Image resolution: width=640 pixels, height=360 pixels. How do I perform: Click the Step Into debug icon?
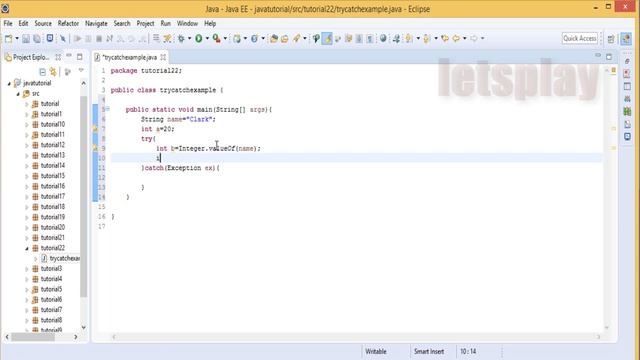pos(121,39)
